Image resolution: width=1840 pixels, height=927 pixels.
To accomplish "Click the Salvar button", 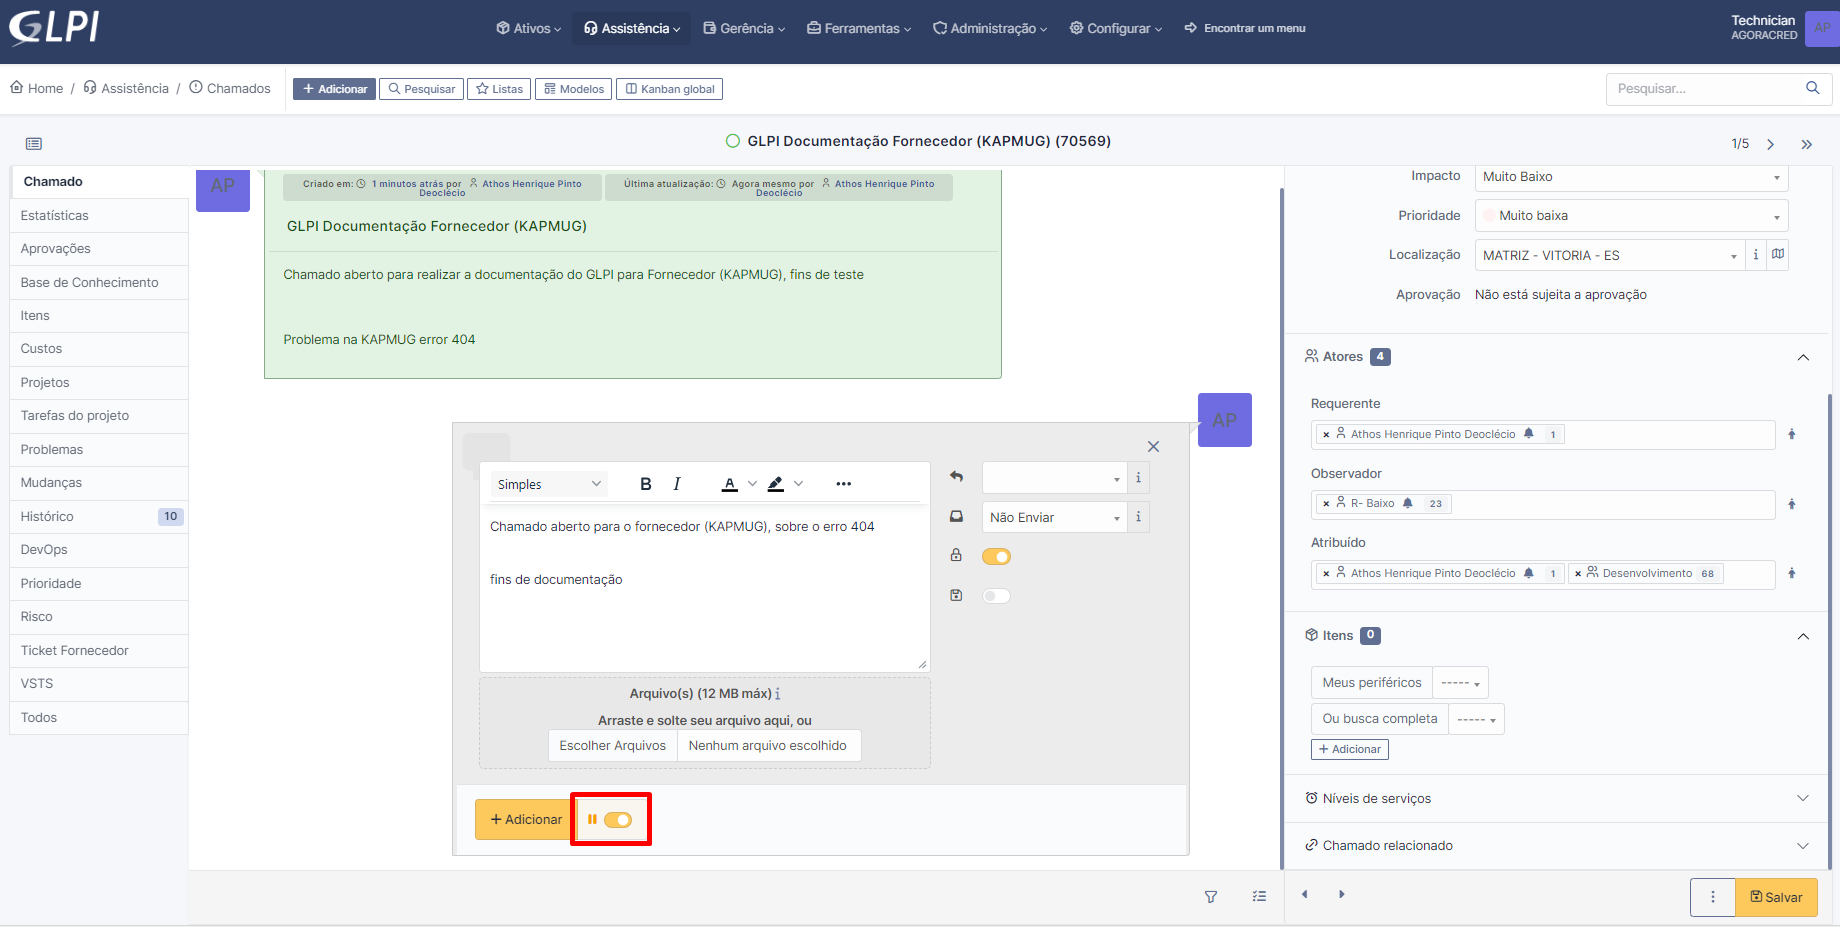I will click(1776, 897).
